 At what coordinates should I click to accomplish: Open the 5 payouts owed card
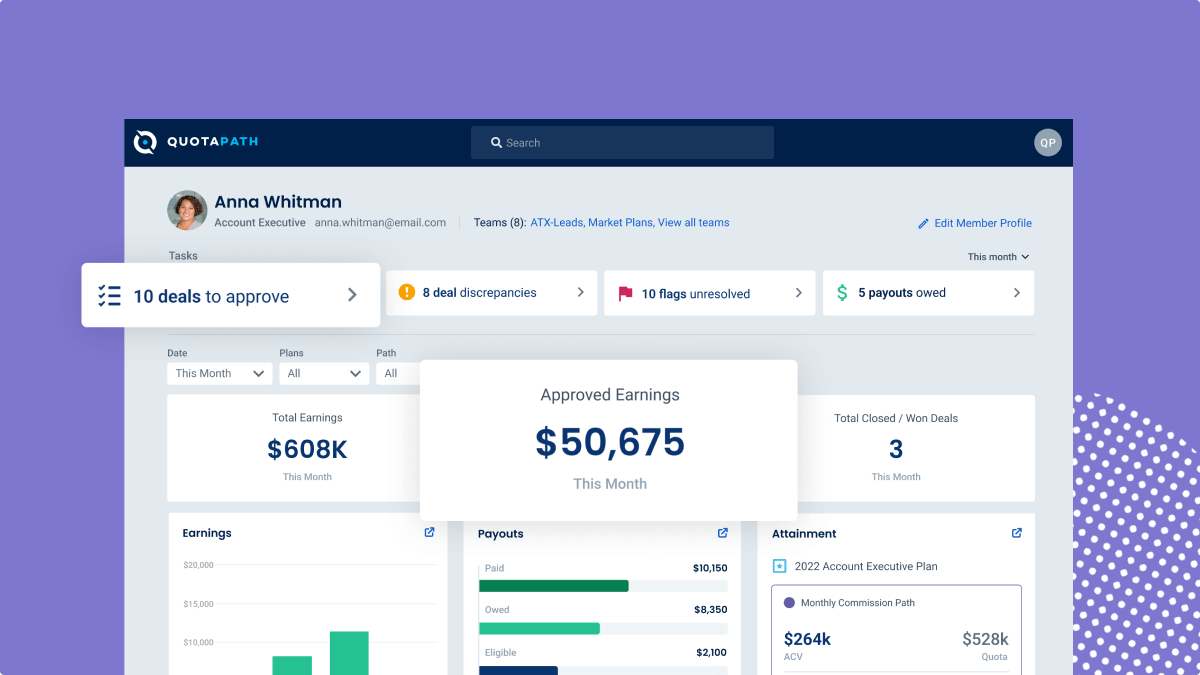[928, 293]
